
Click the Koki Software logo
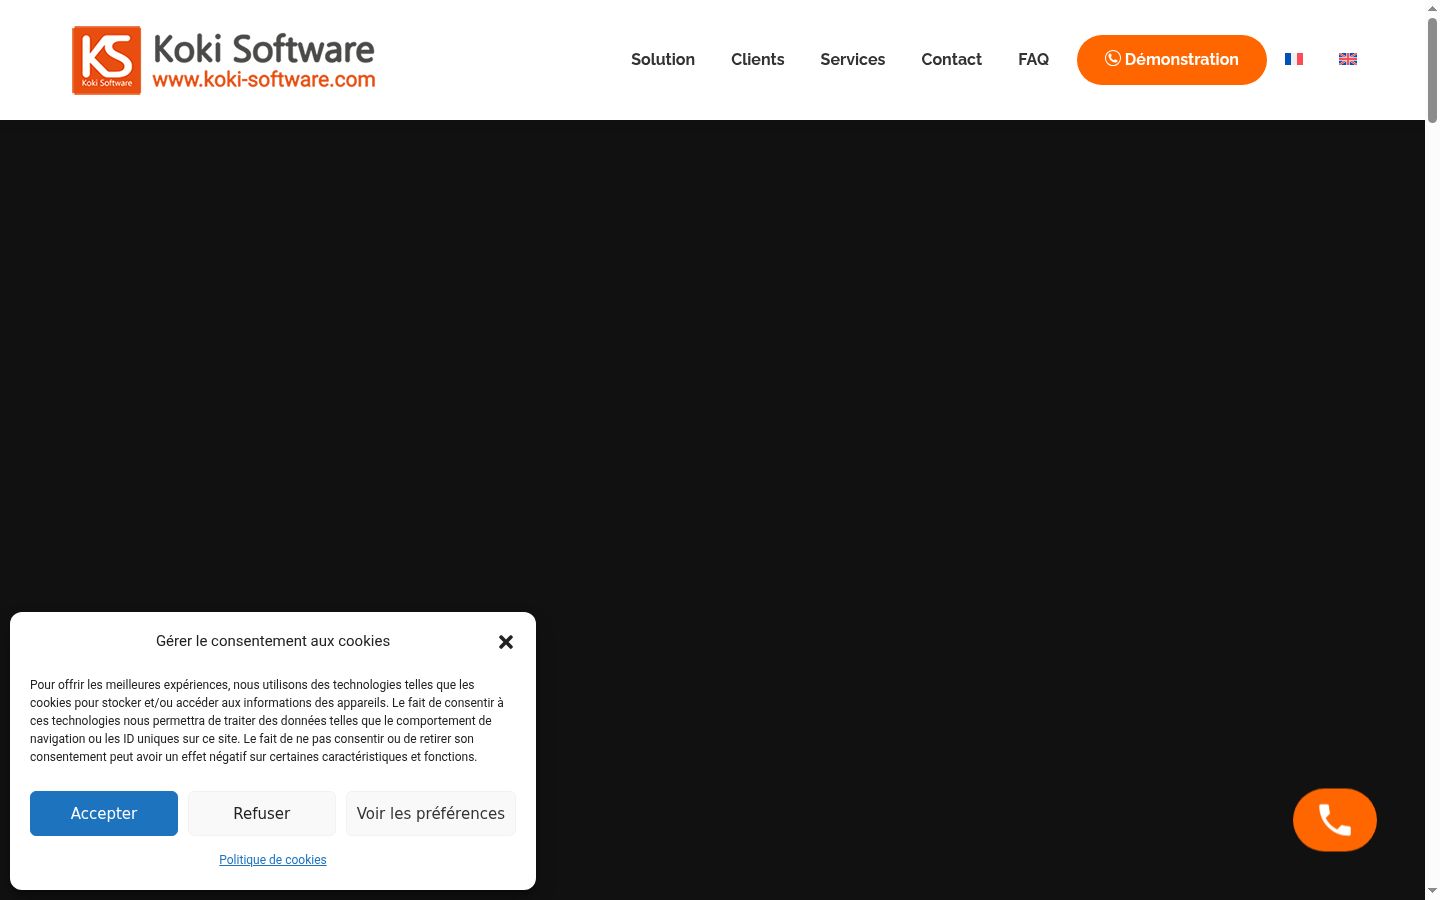[x=224, y=60]
